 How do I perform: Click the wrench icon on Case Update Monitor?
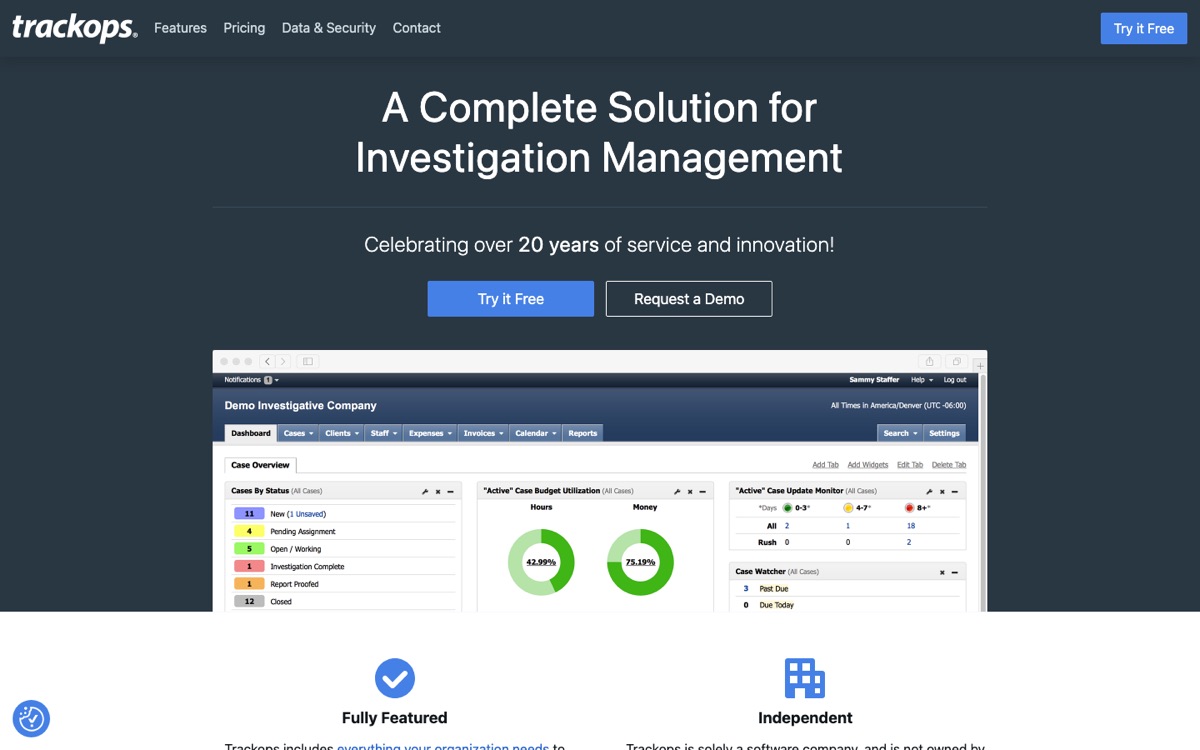tap(929, 491)
